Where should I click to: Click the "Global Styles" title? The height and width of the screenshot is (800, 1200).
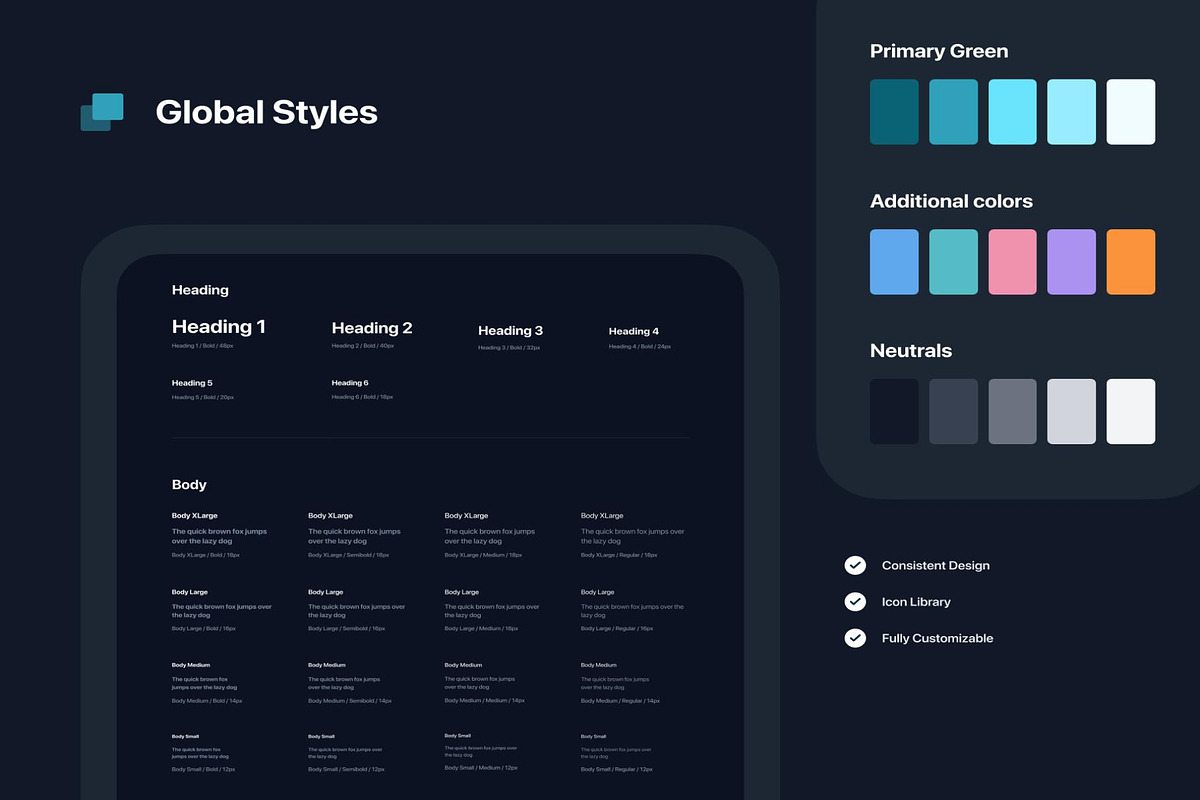point(267,112)
